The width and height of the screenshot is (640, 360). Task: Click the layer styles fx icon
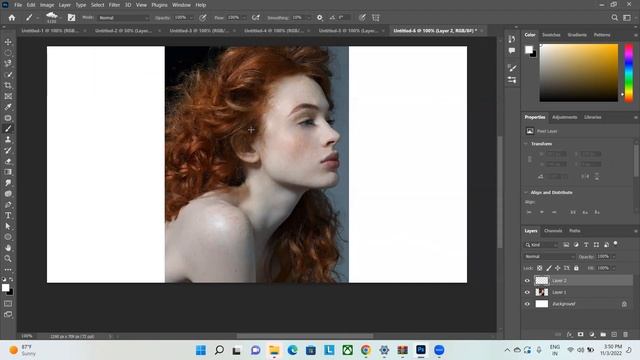point(569,334)
